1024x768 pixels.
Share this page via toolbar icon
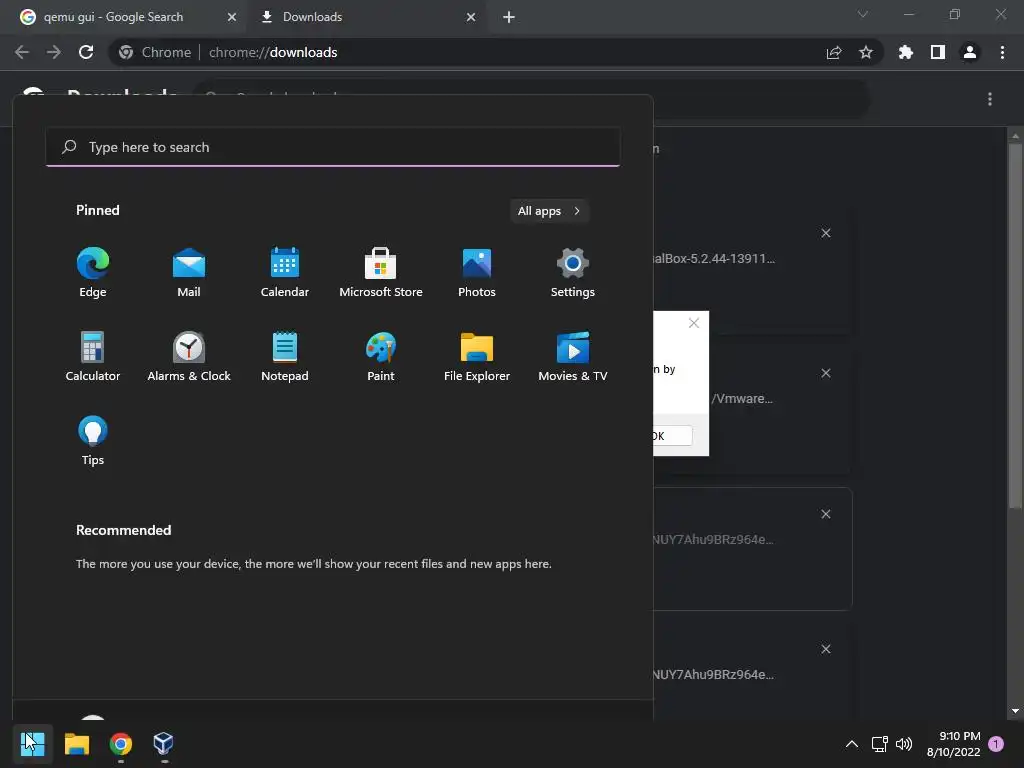point(834,52)
